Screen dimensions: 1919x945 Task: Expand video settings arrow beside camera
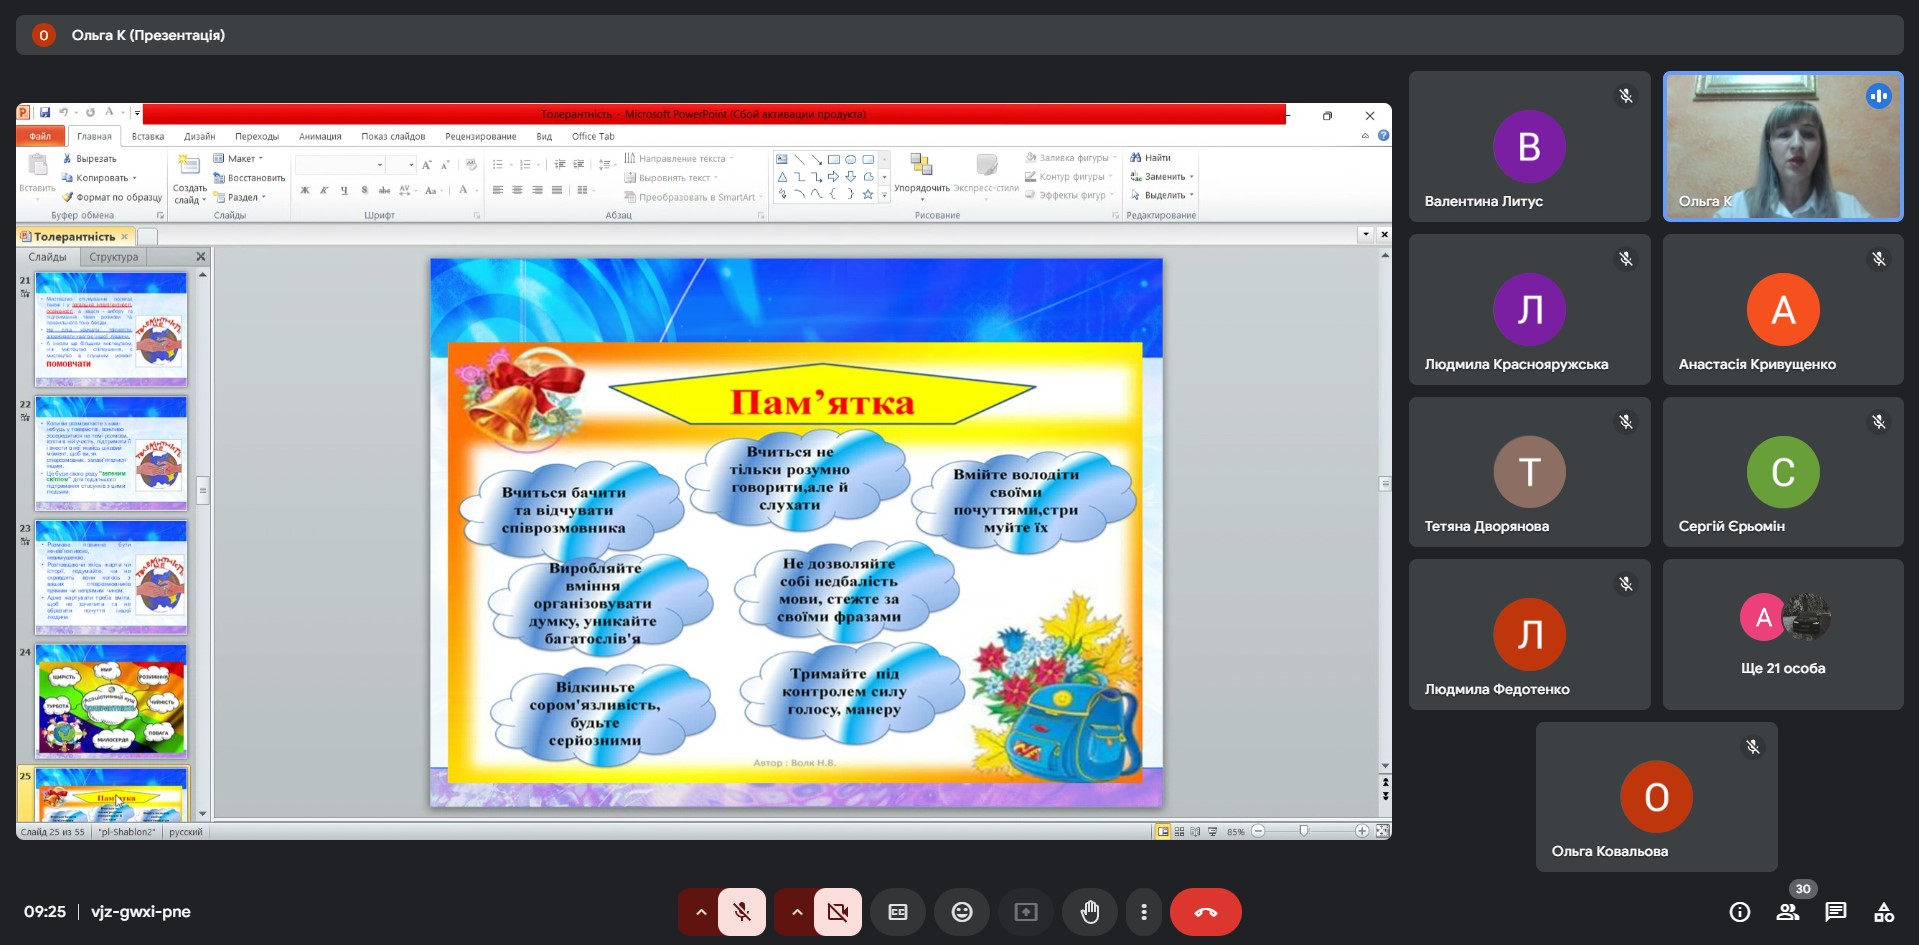click(x=796, y=912)
